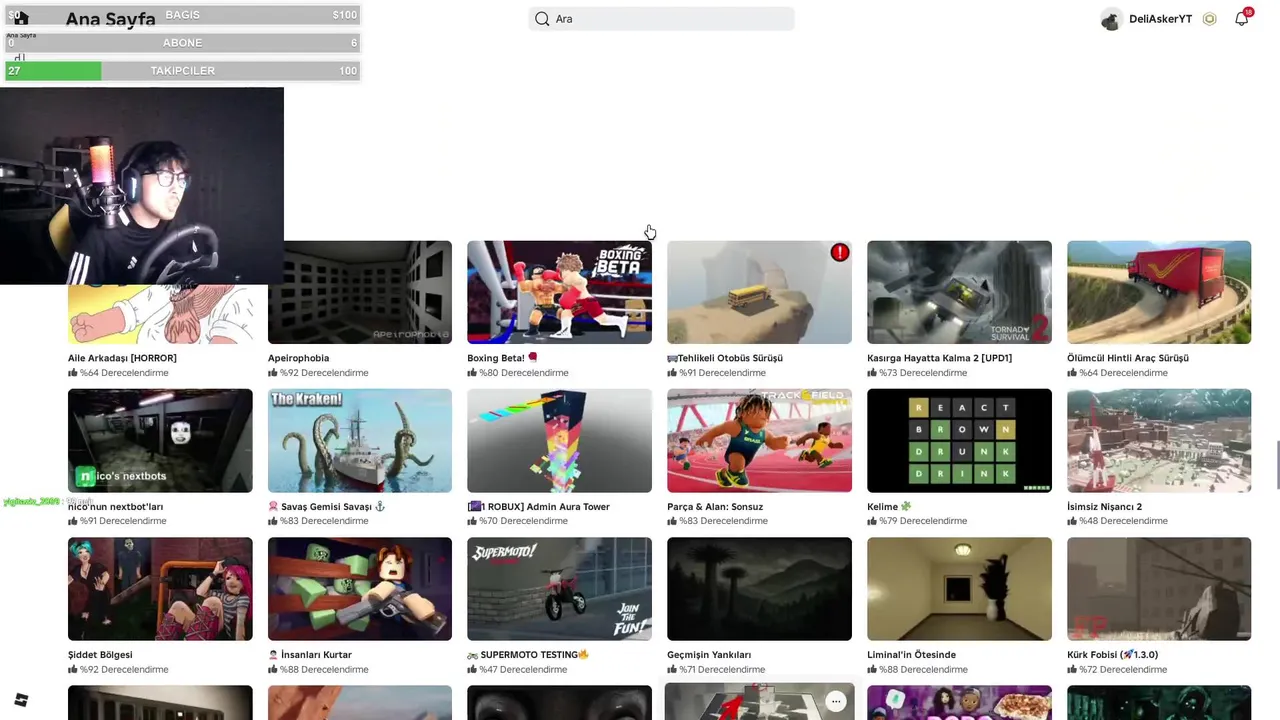Click the Parça & Alan: Sonsuz title

[715, 507]
